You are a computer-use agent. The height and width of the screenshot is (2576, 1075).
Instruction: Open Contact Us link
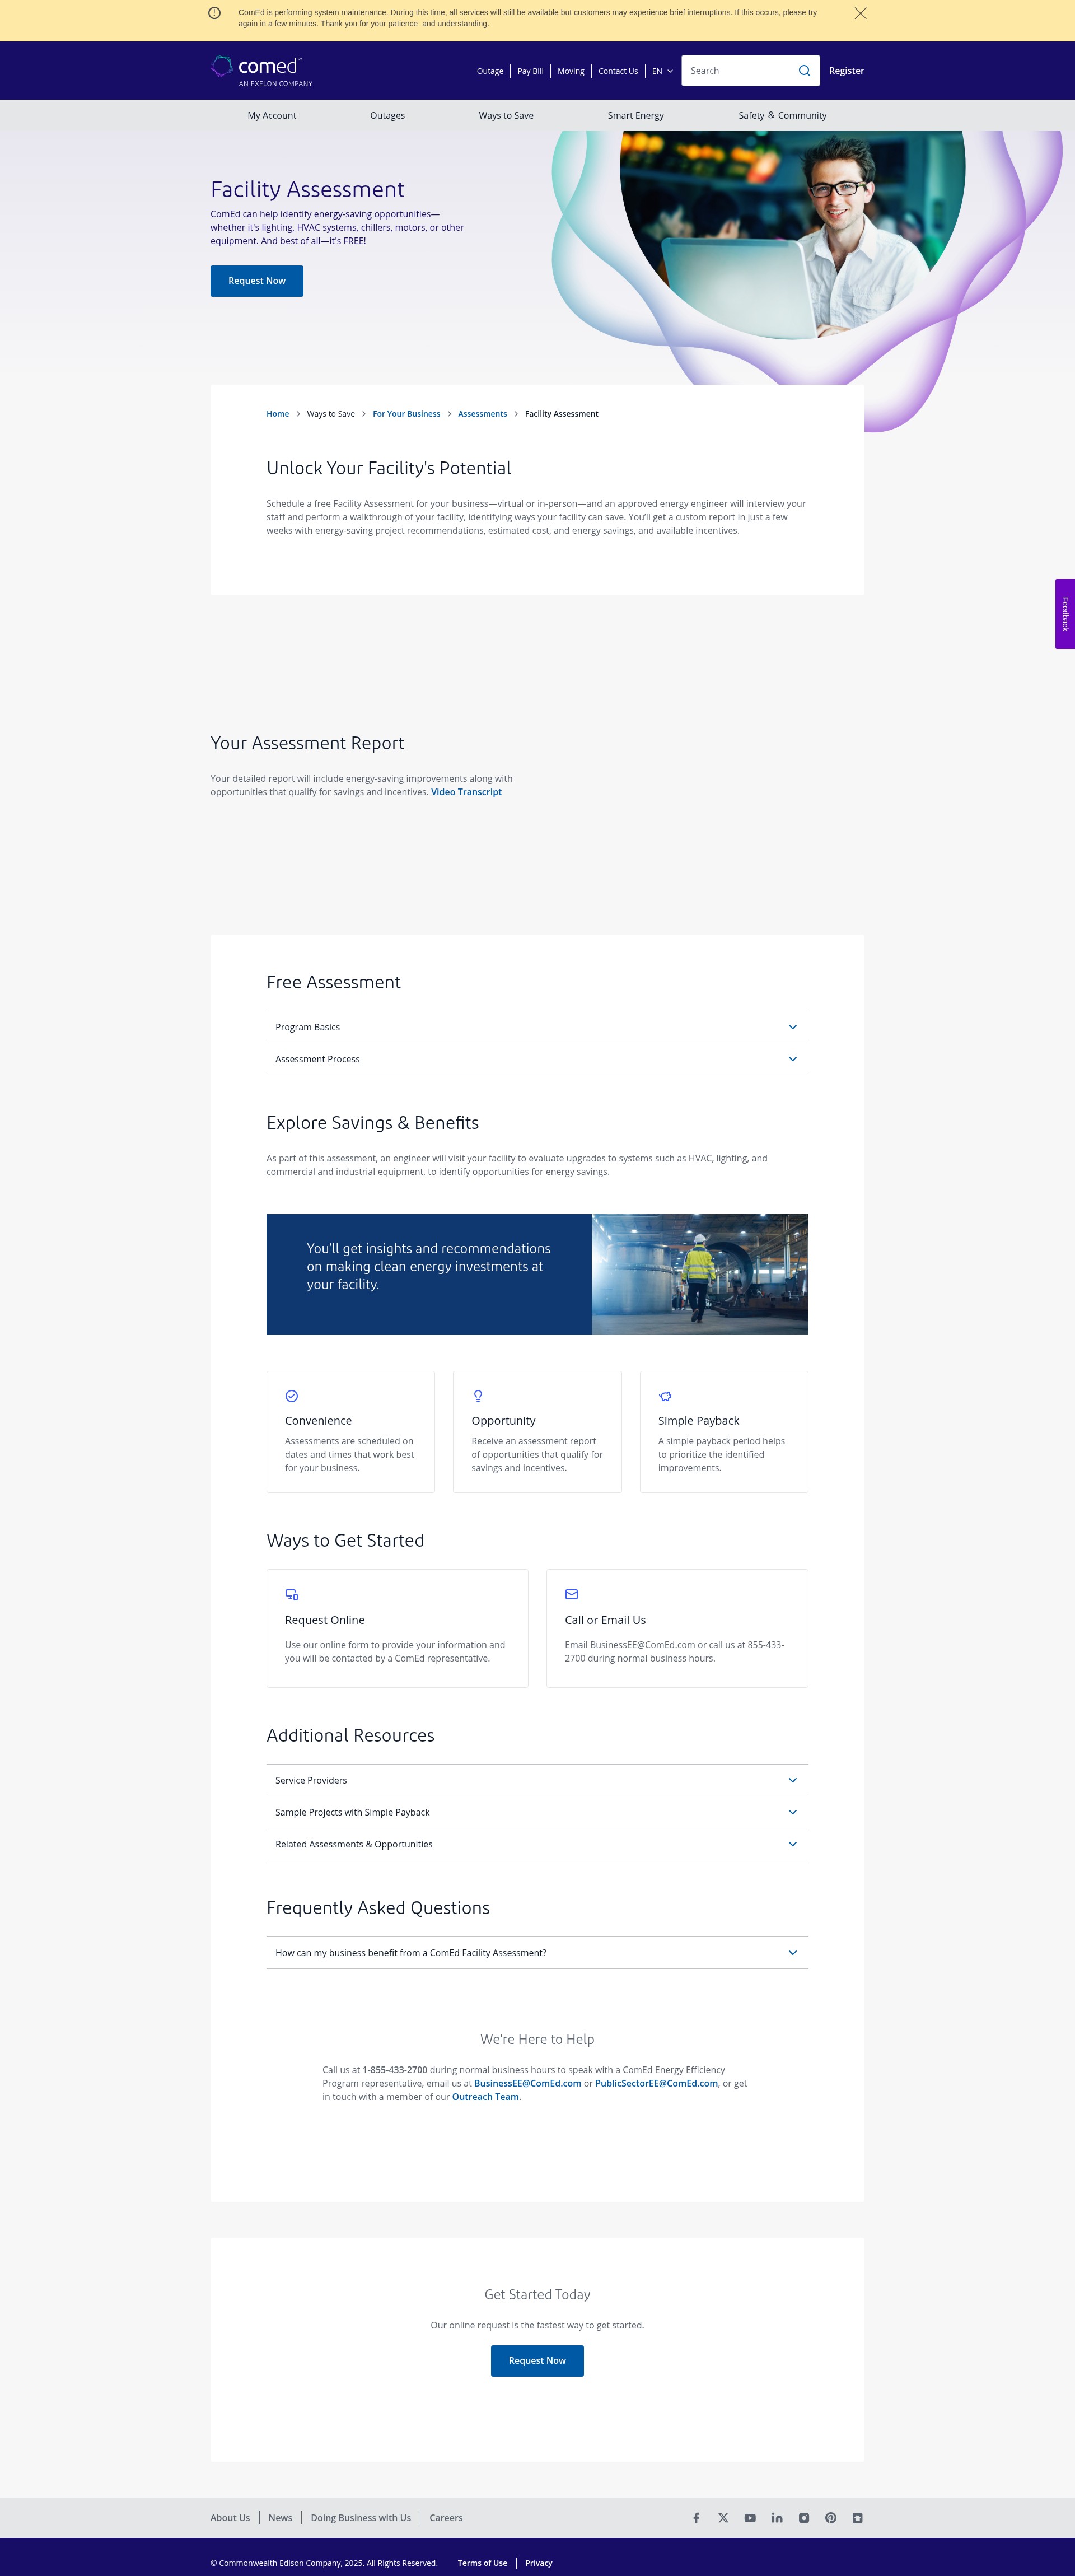[618, 71]
